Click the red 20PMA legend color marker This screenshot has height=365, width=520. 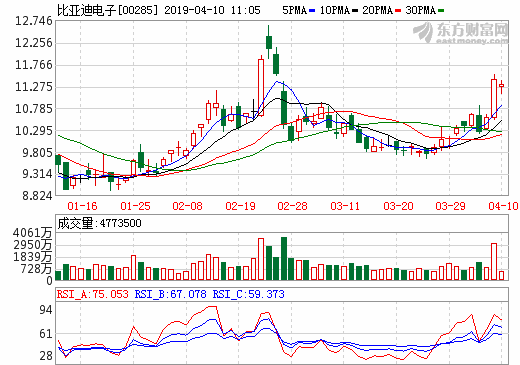[398, 11]
